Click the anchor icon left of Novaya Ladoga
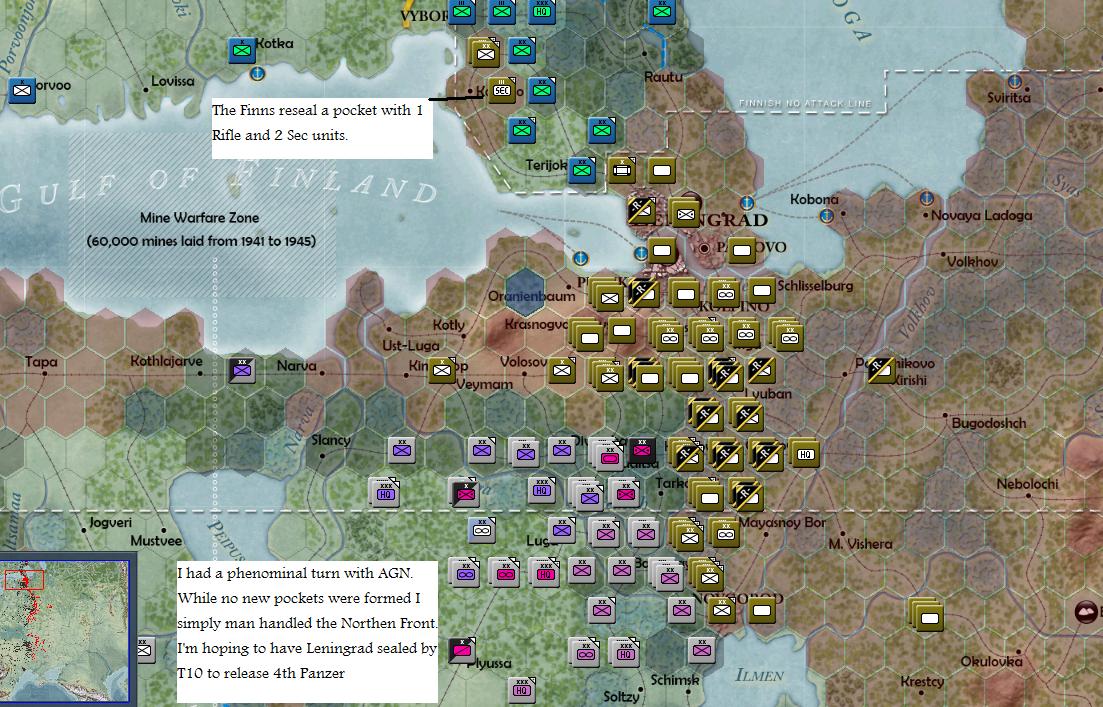The height and width of the screenshot is (707, 1103). 927,199
